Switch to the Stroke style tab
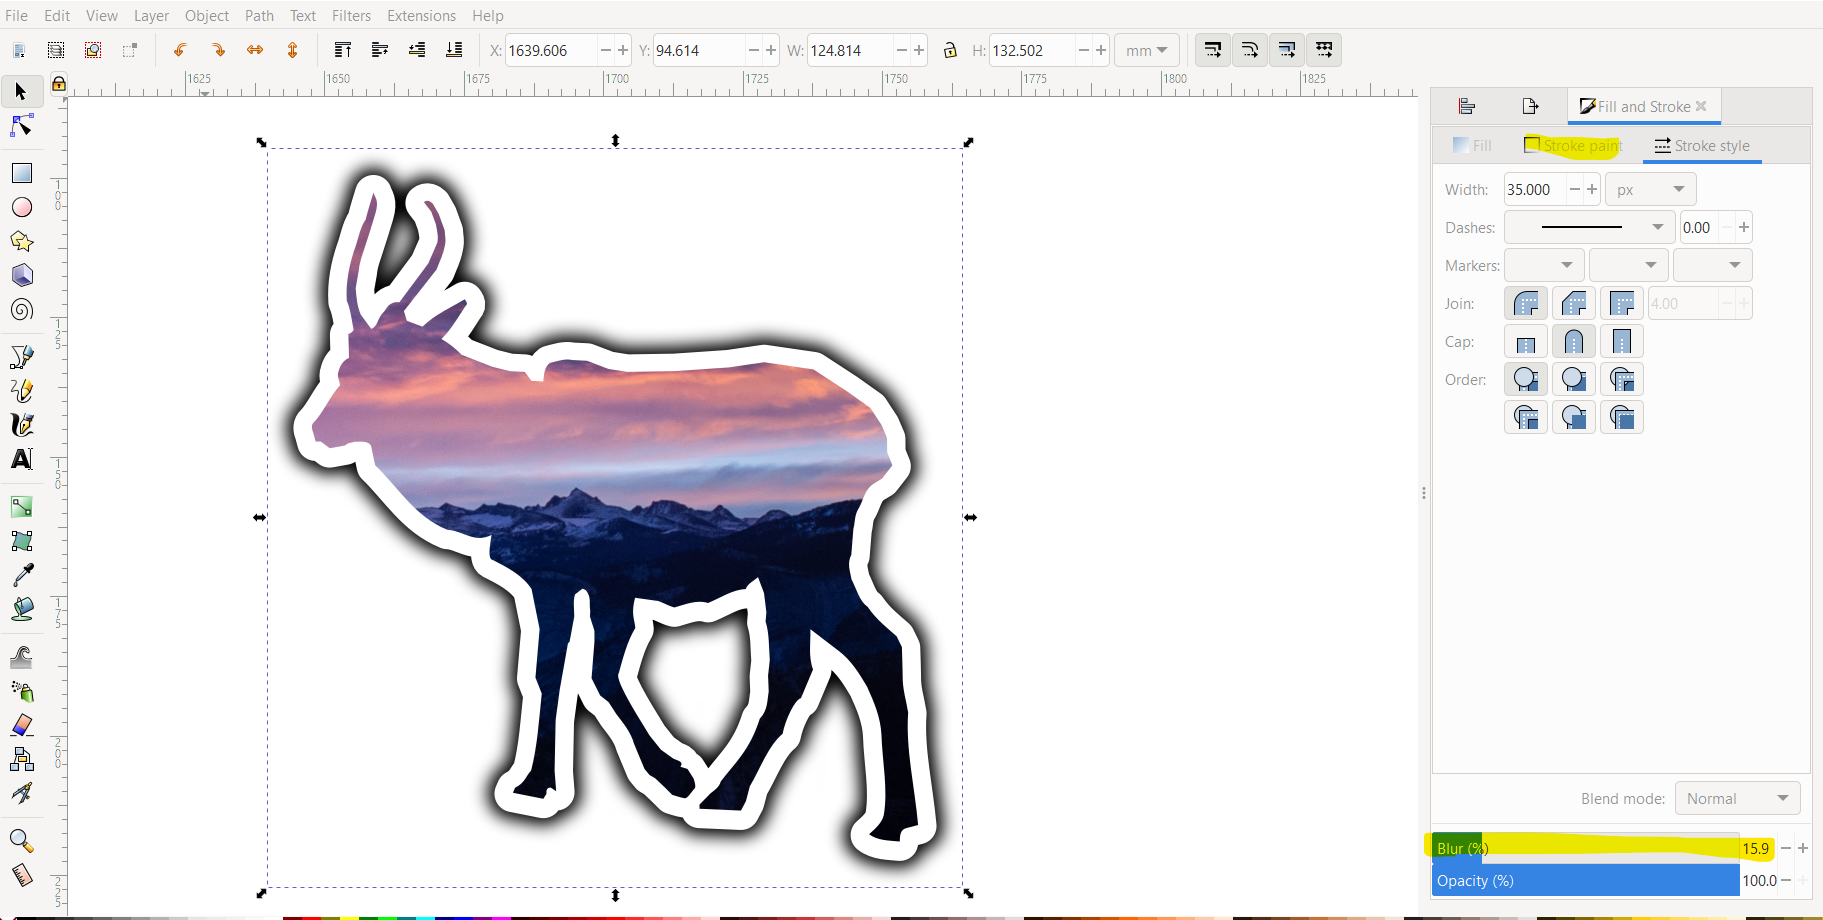The image size is (1823, 920). 1702,146
